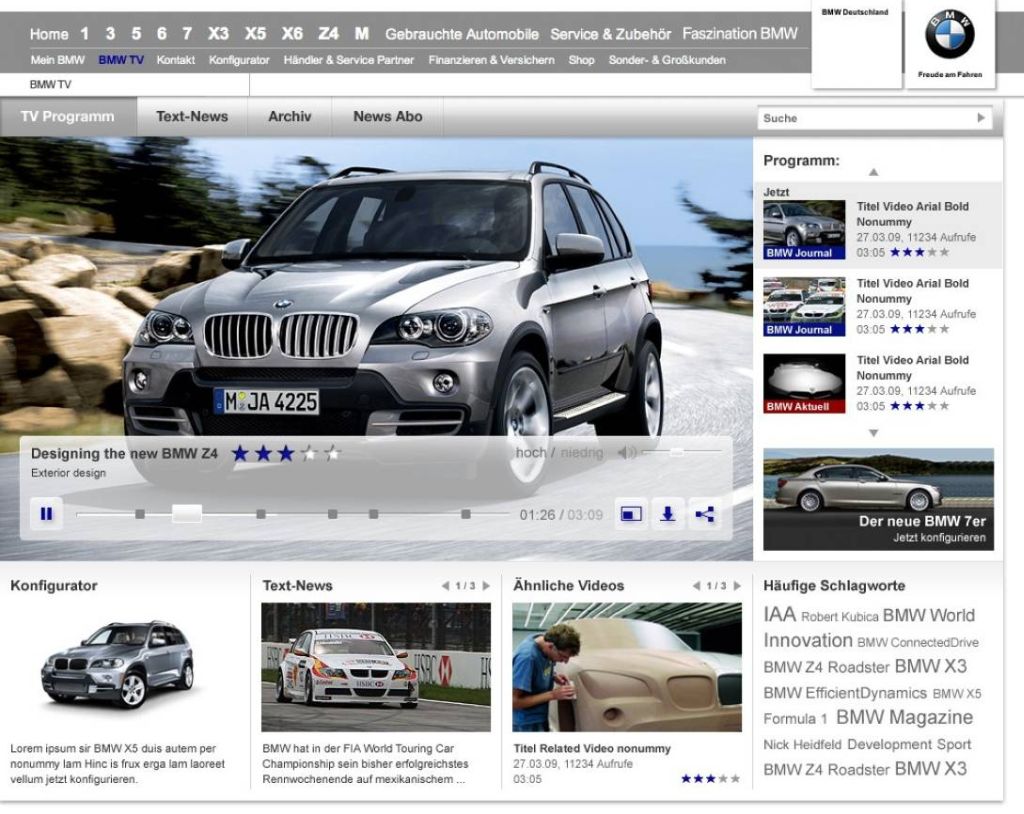1024x814 pixels.
Task: Go to previous Ähnliche Videos arrow
Action: 696,586
